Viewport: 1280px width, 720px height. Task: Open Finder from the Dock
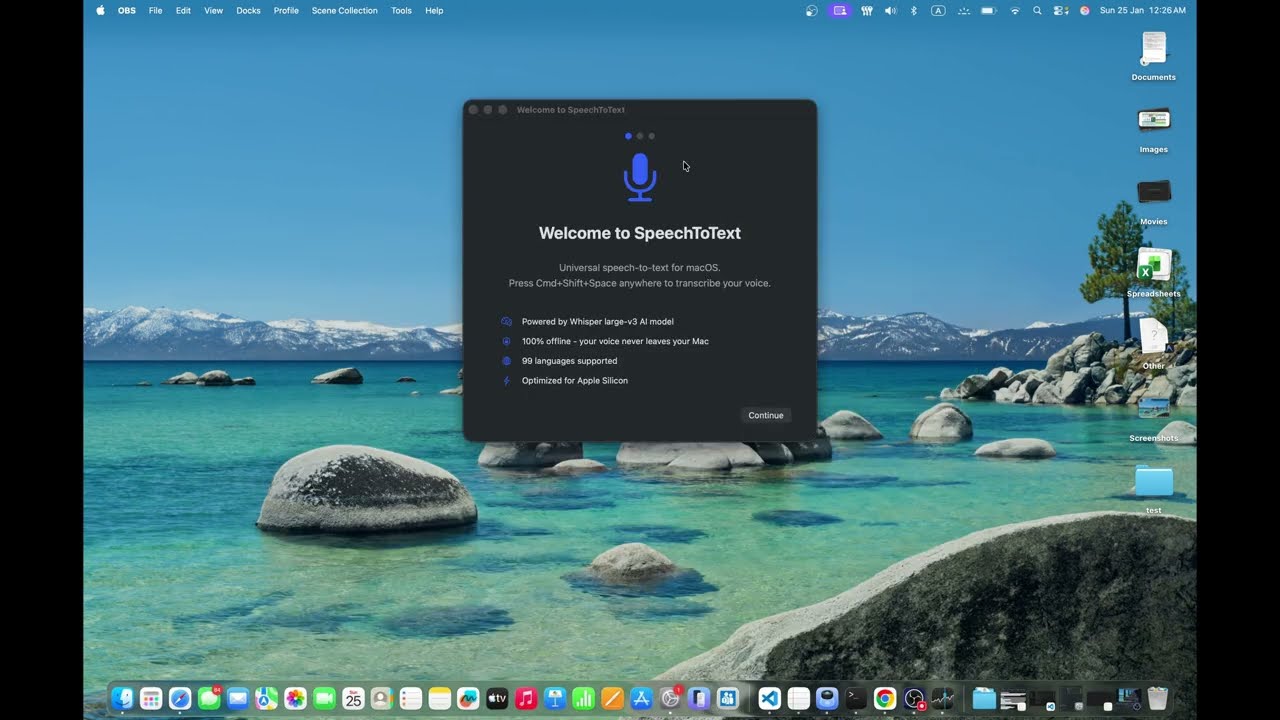pyautogui.click(x=123, y=698)
